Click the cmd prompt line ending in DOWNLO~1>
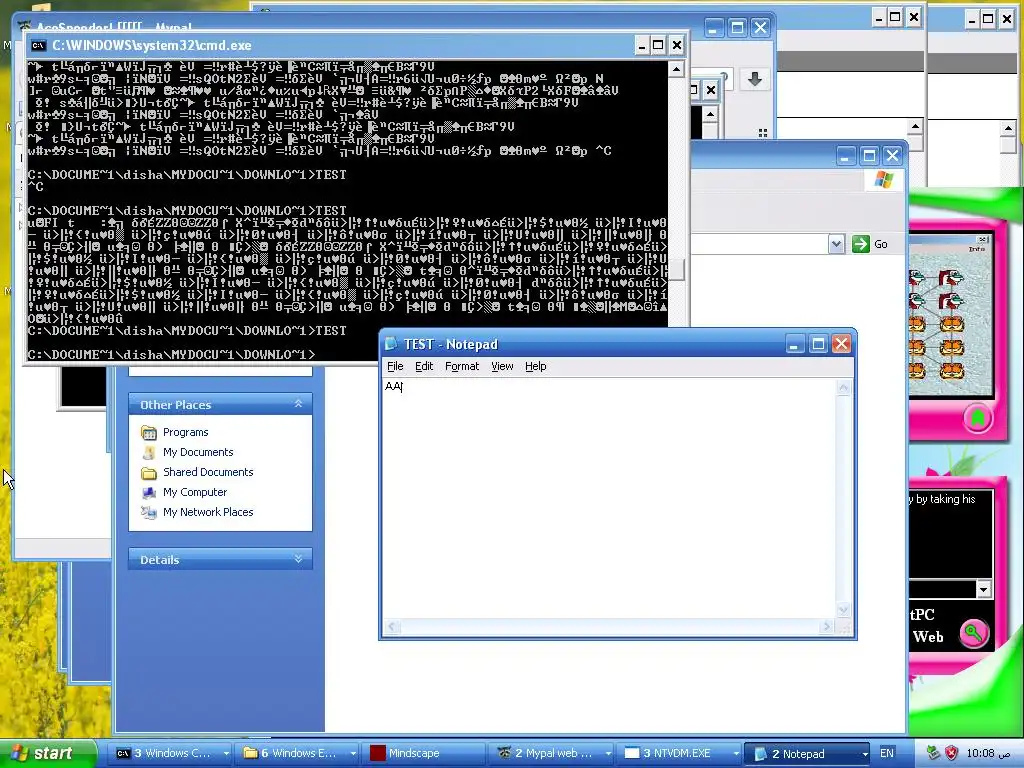Viewport: 1024px width, 768px height. click(171, 355)
